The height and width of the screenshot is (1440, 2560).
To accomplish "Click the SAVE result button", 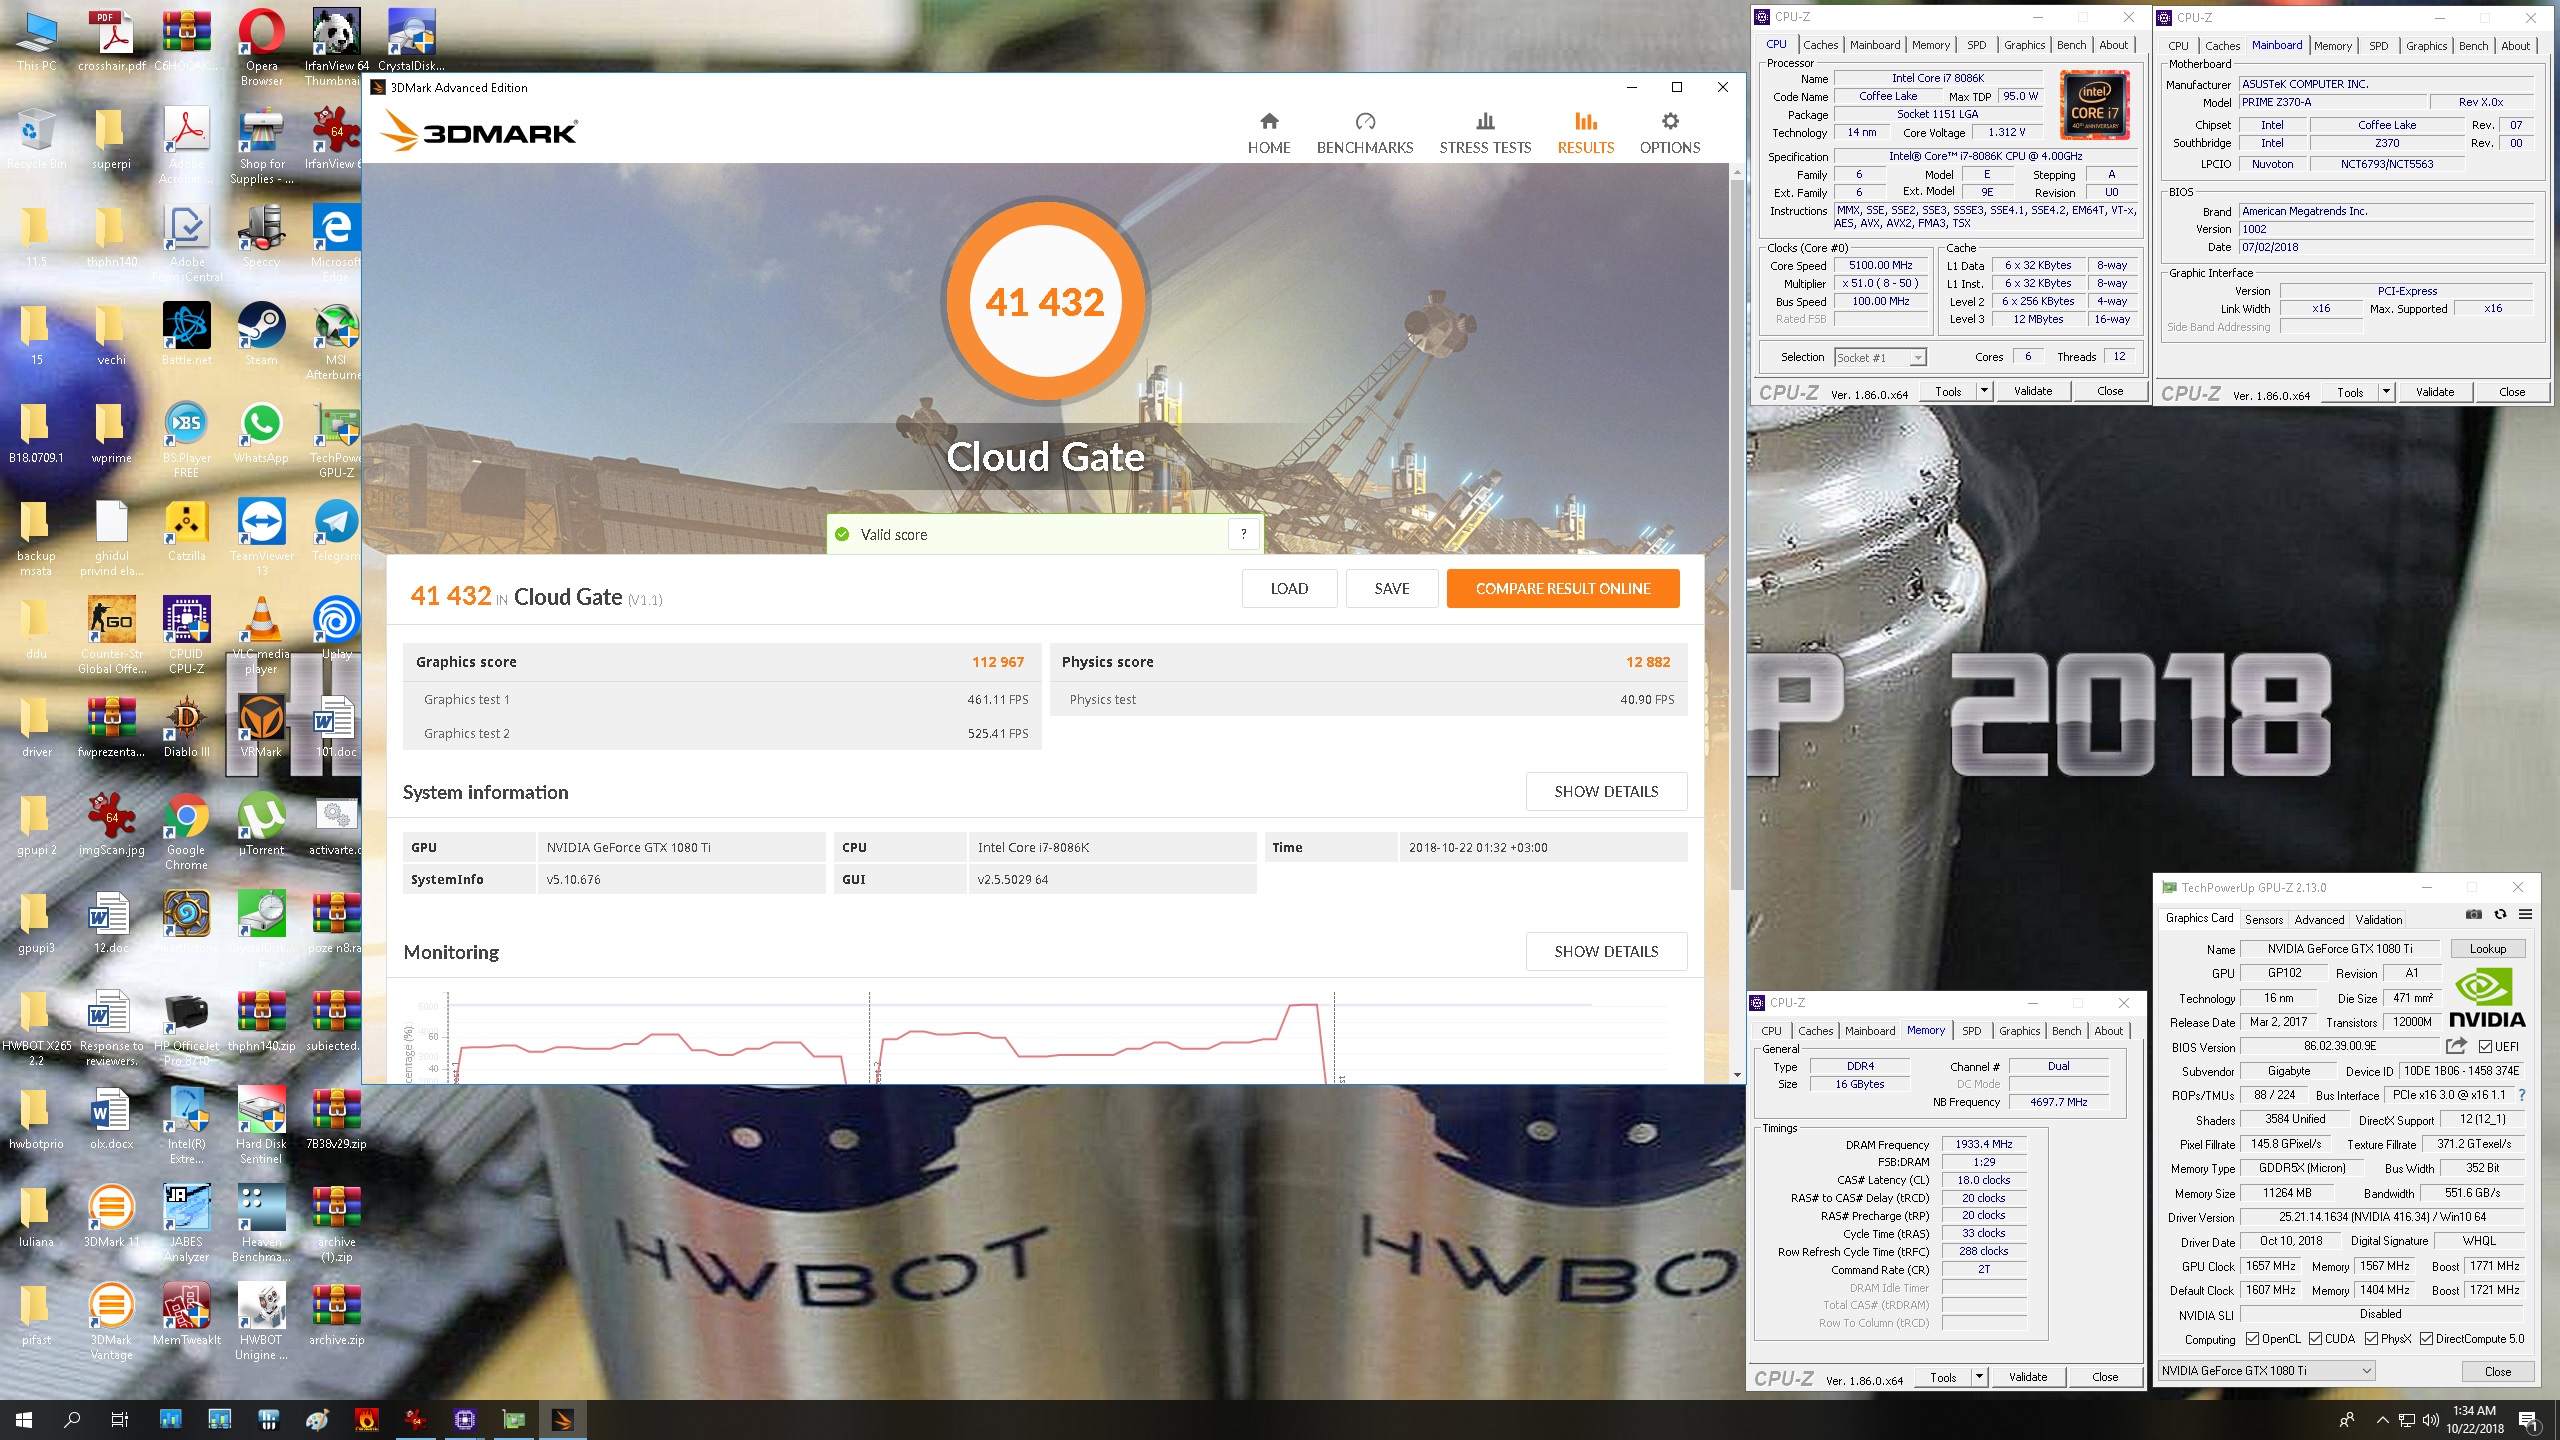I will coord(1391,588).
